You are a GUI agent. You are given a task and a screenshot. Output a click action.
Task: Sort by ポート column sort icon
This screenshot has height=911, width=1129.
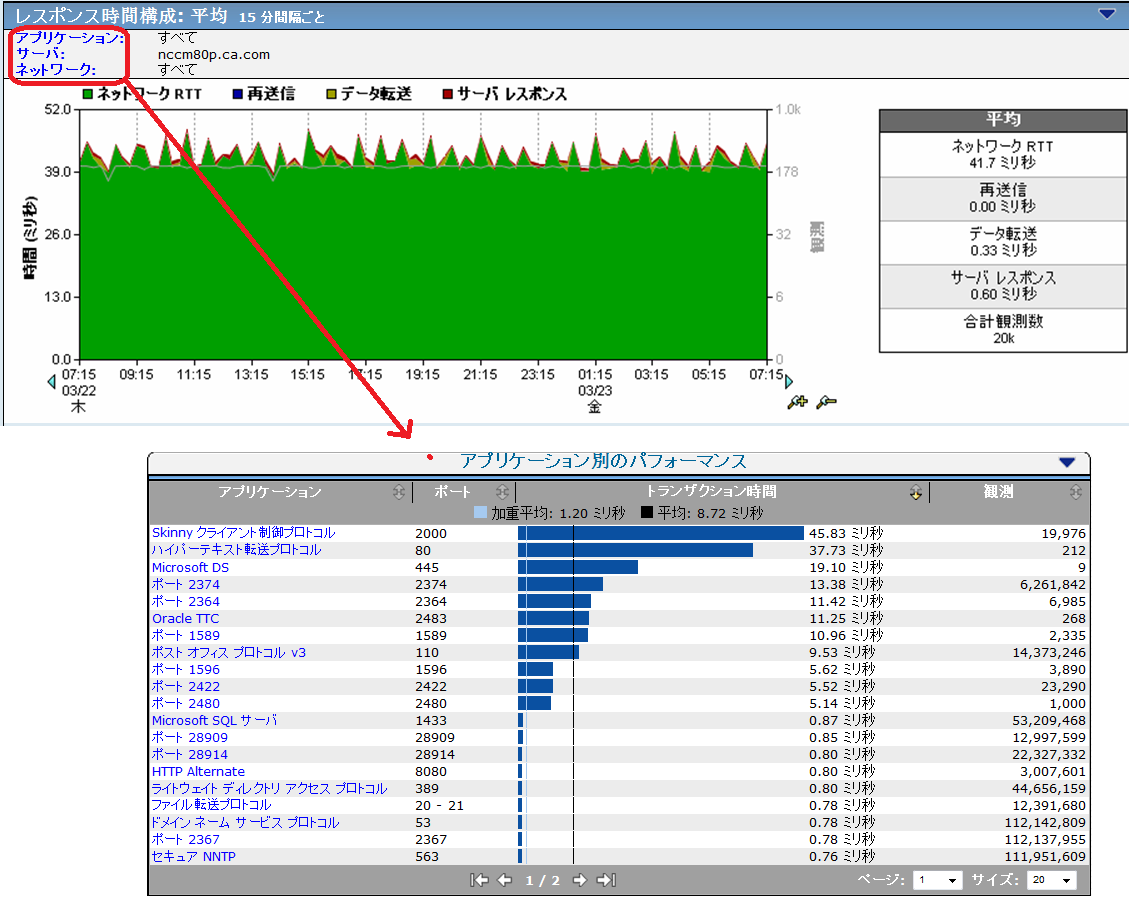click(502, 492)
